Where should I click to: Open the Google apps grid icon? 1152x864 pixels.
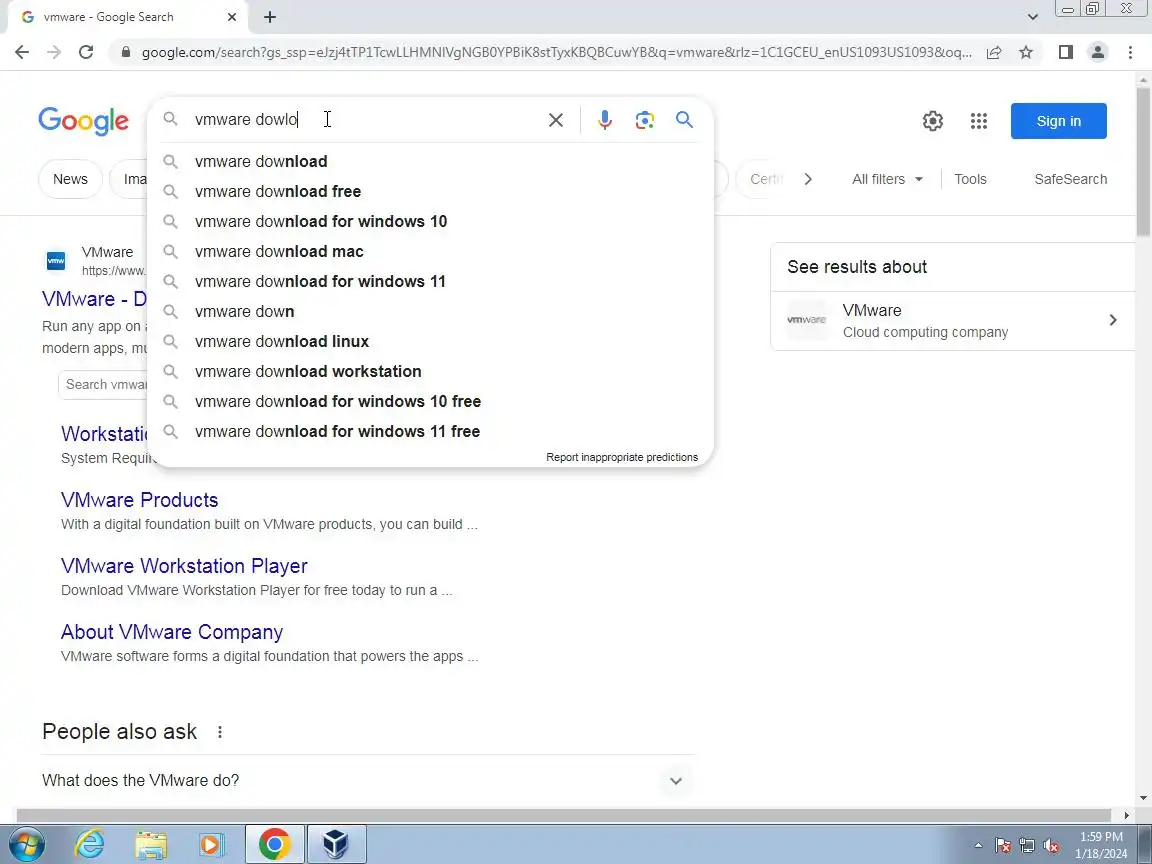tap(979, 121)
